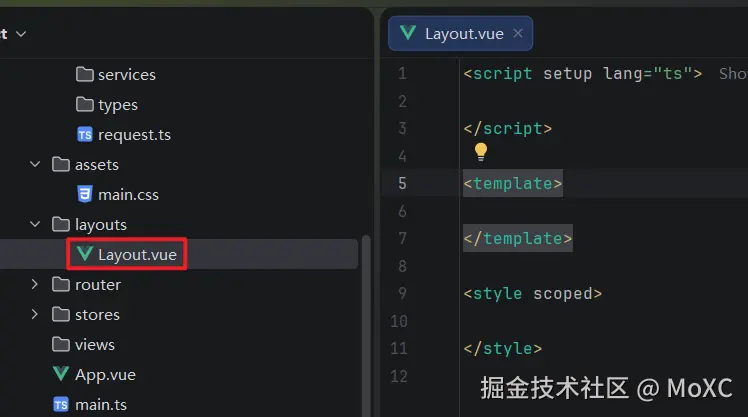The height and width of the screenshot is (417, 748).
Task: Click the closing template tag on line 7
Action: (x=518, y=238)
